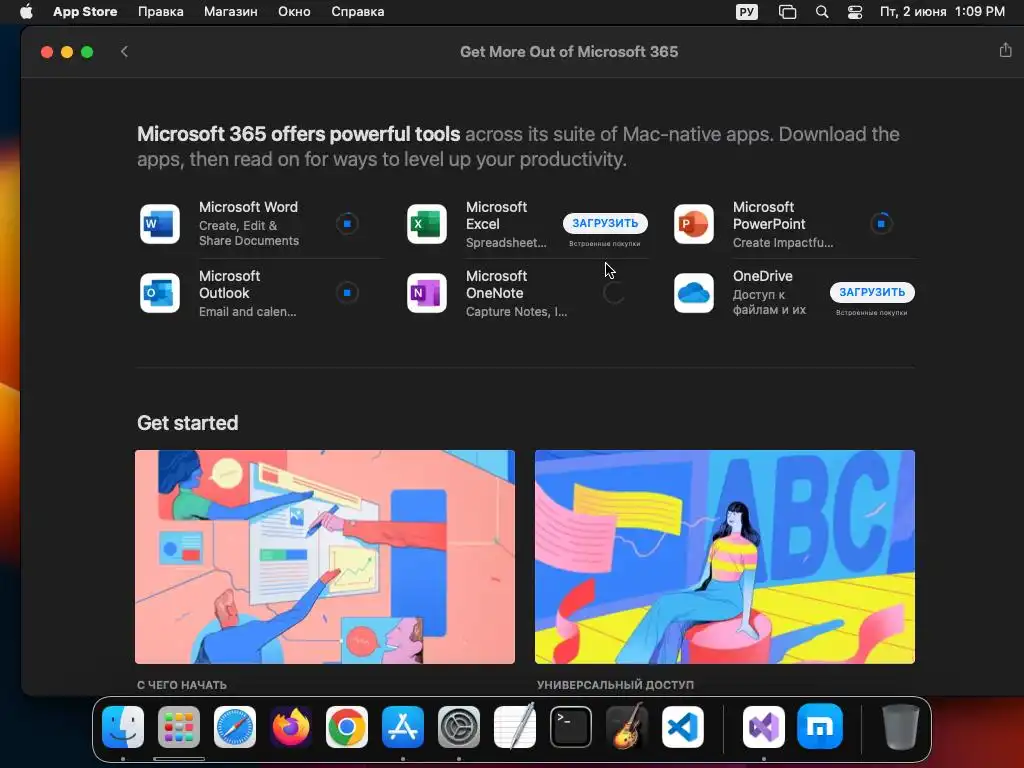Launch Maxthon browser from the Dock
Screen dimensions: 1024x768
[820, 727]
